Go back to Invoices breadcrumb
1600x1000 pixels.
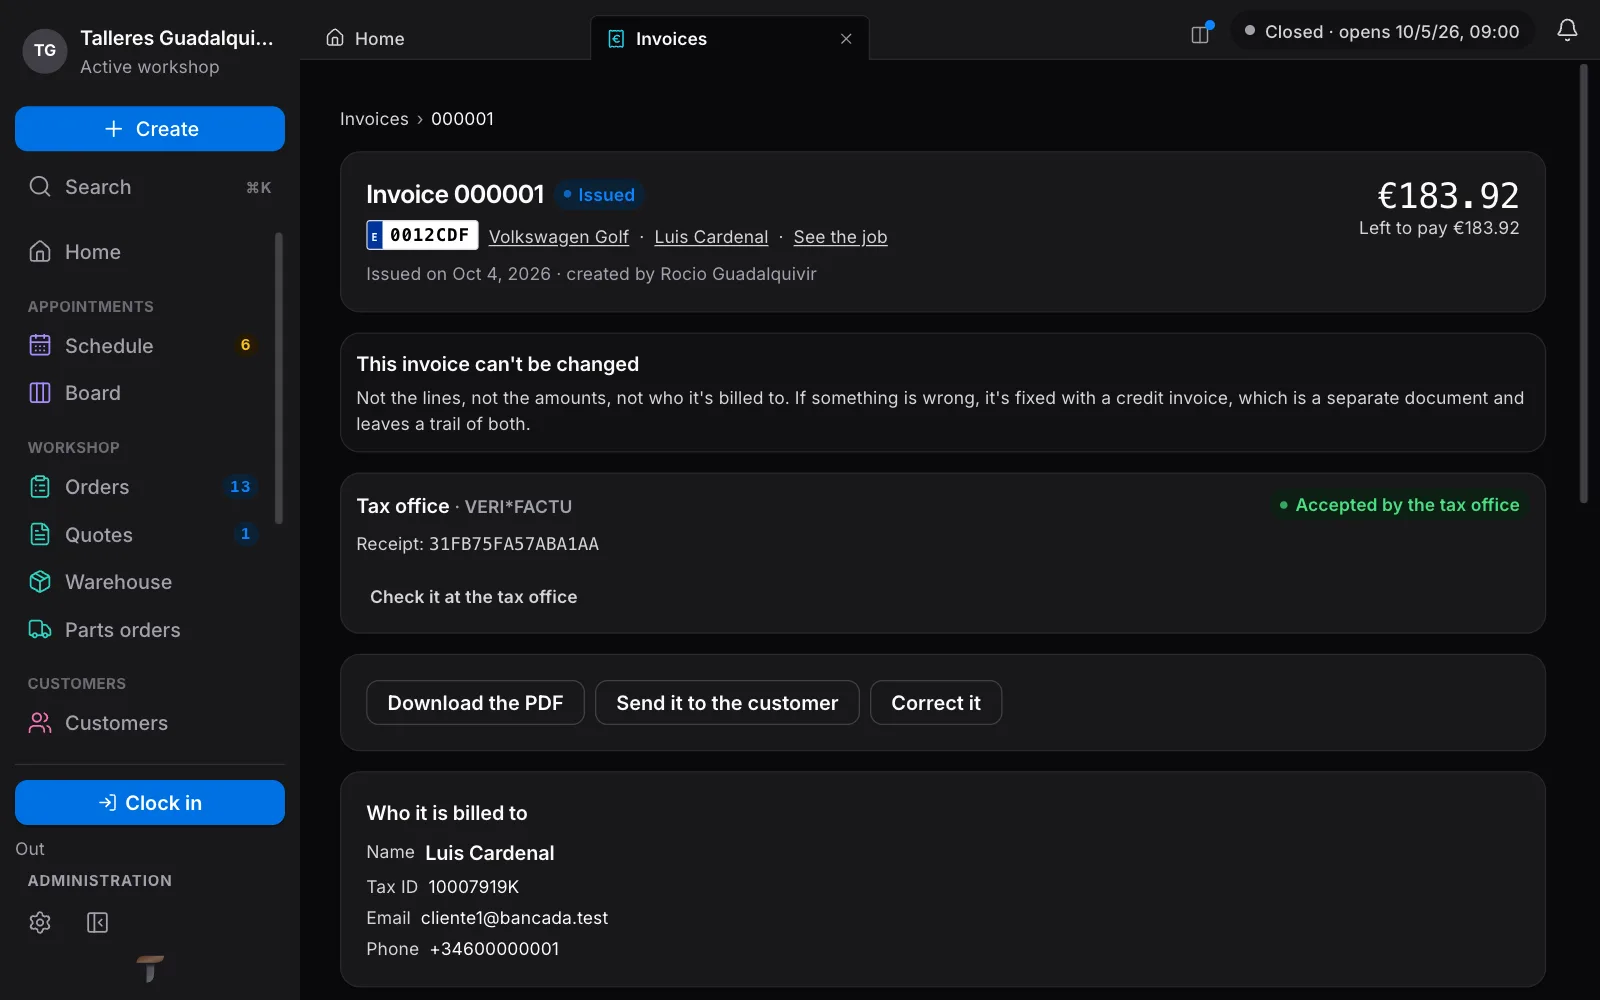374,119
